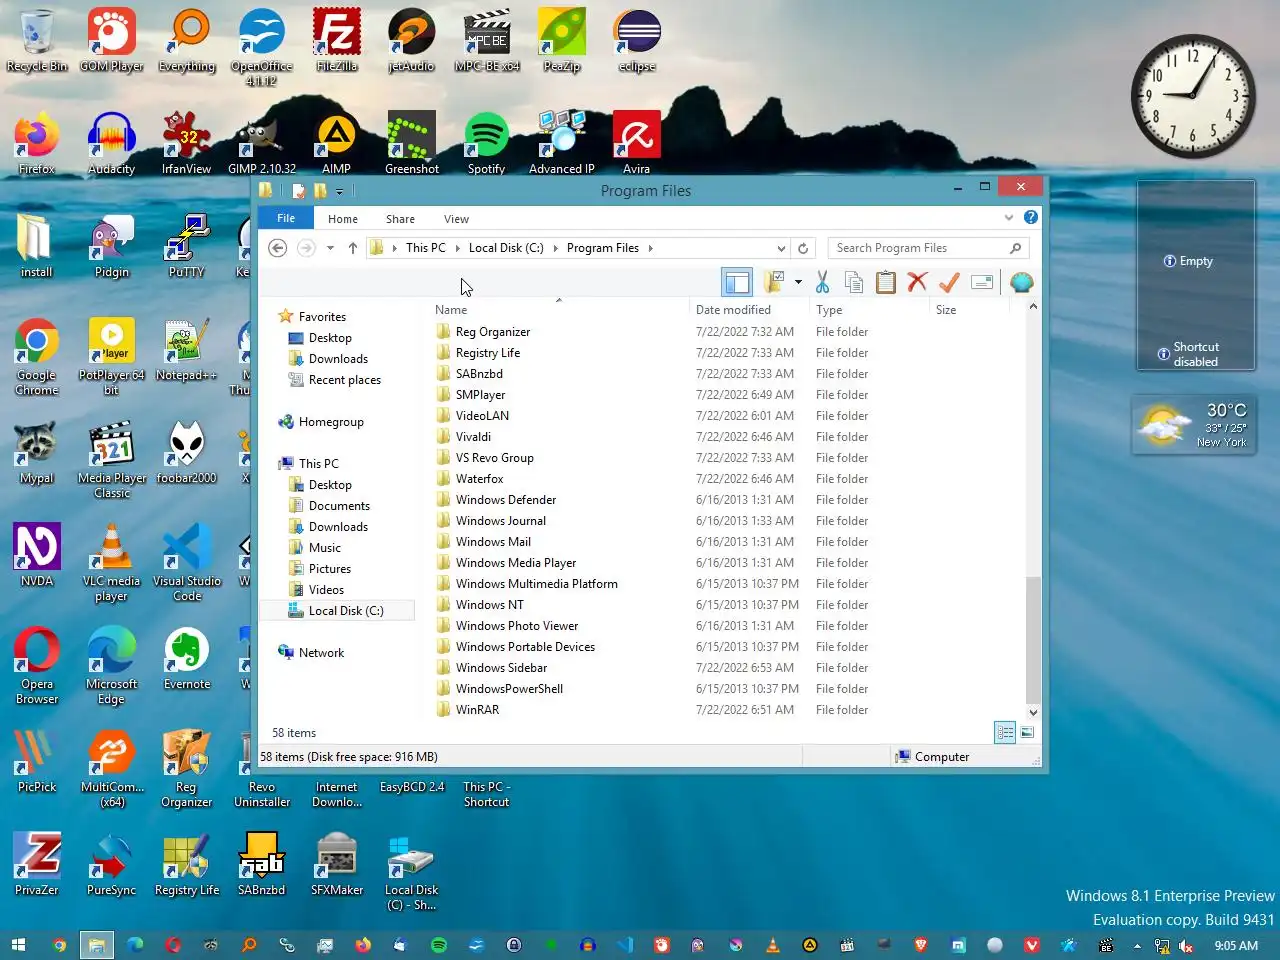Click the FileZilla desktop icon
The image size is (1280, 960).
pyautogui.click(x=337, y=41)
